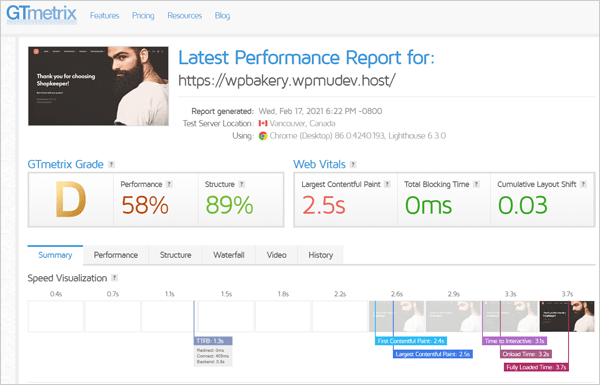Click help icon beside Speed Visualization

(x=114, y=278)
